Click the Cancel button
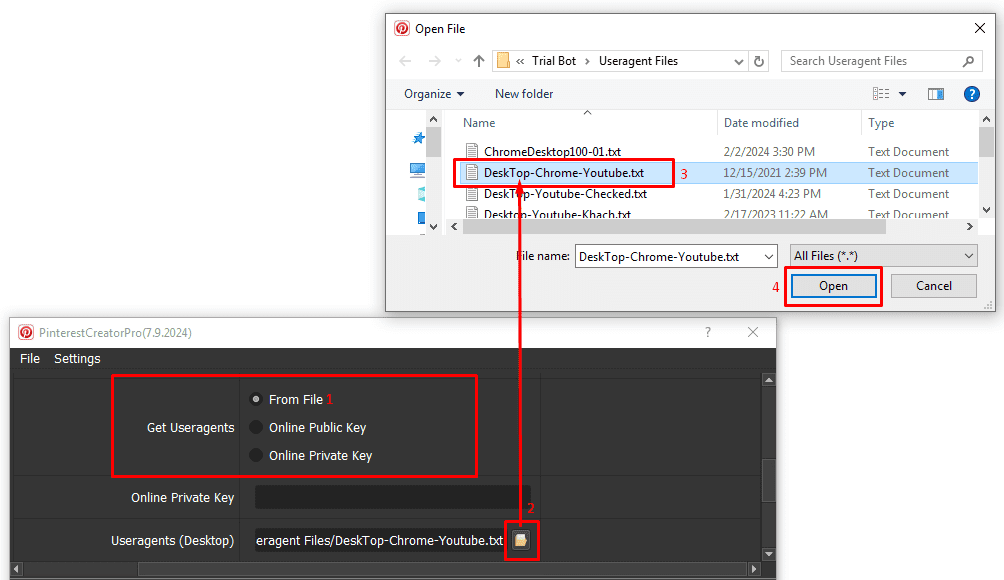 [934, 286]
